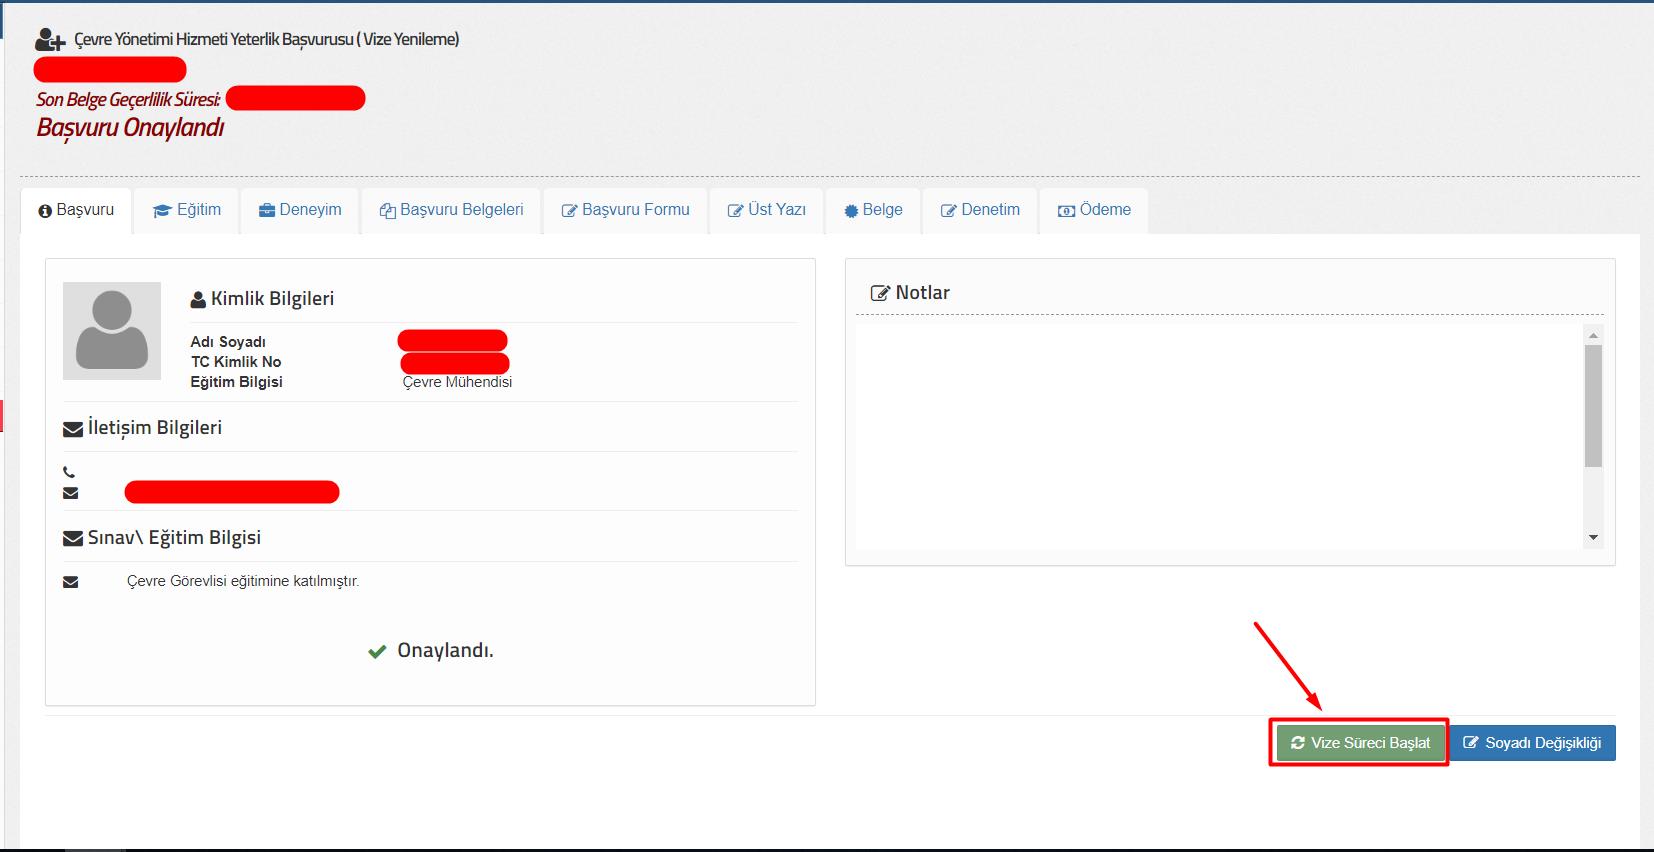
Task: Select the Üst Yazı tab
Action: point(766,210)
